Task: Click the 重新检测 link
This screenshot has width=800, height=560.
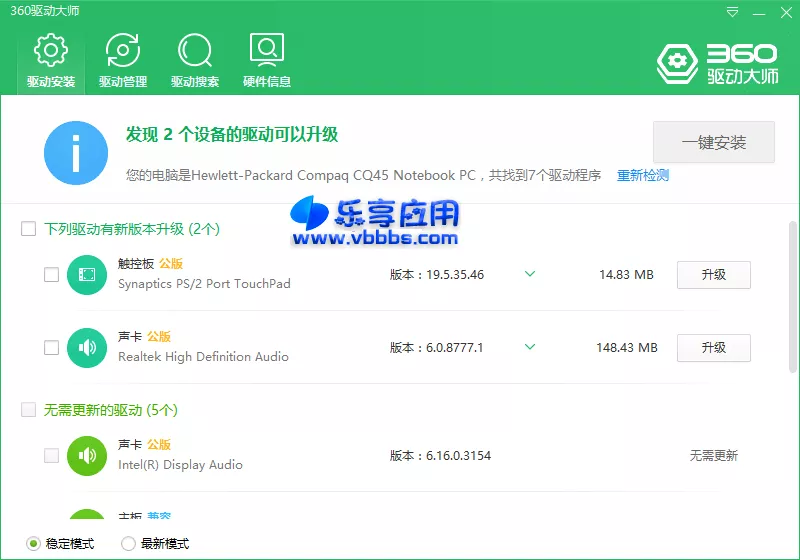Action: tap(643, 175)
